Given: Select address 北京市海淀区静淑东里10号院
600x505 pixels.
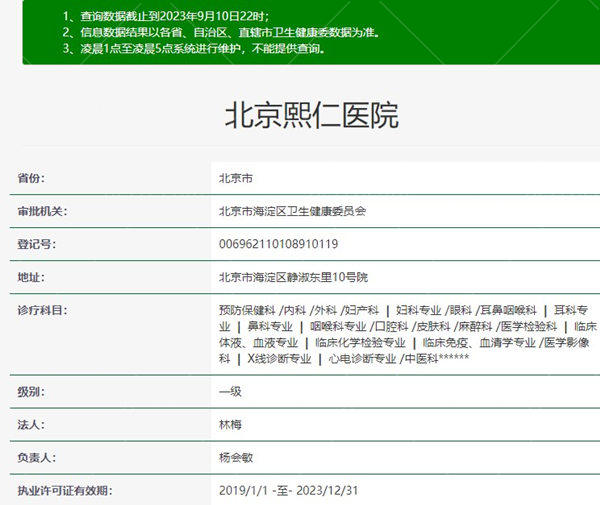Looking at the screenshot, I should coord(293,277).
